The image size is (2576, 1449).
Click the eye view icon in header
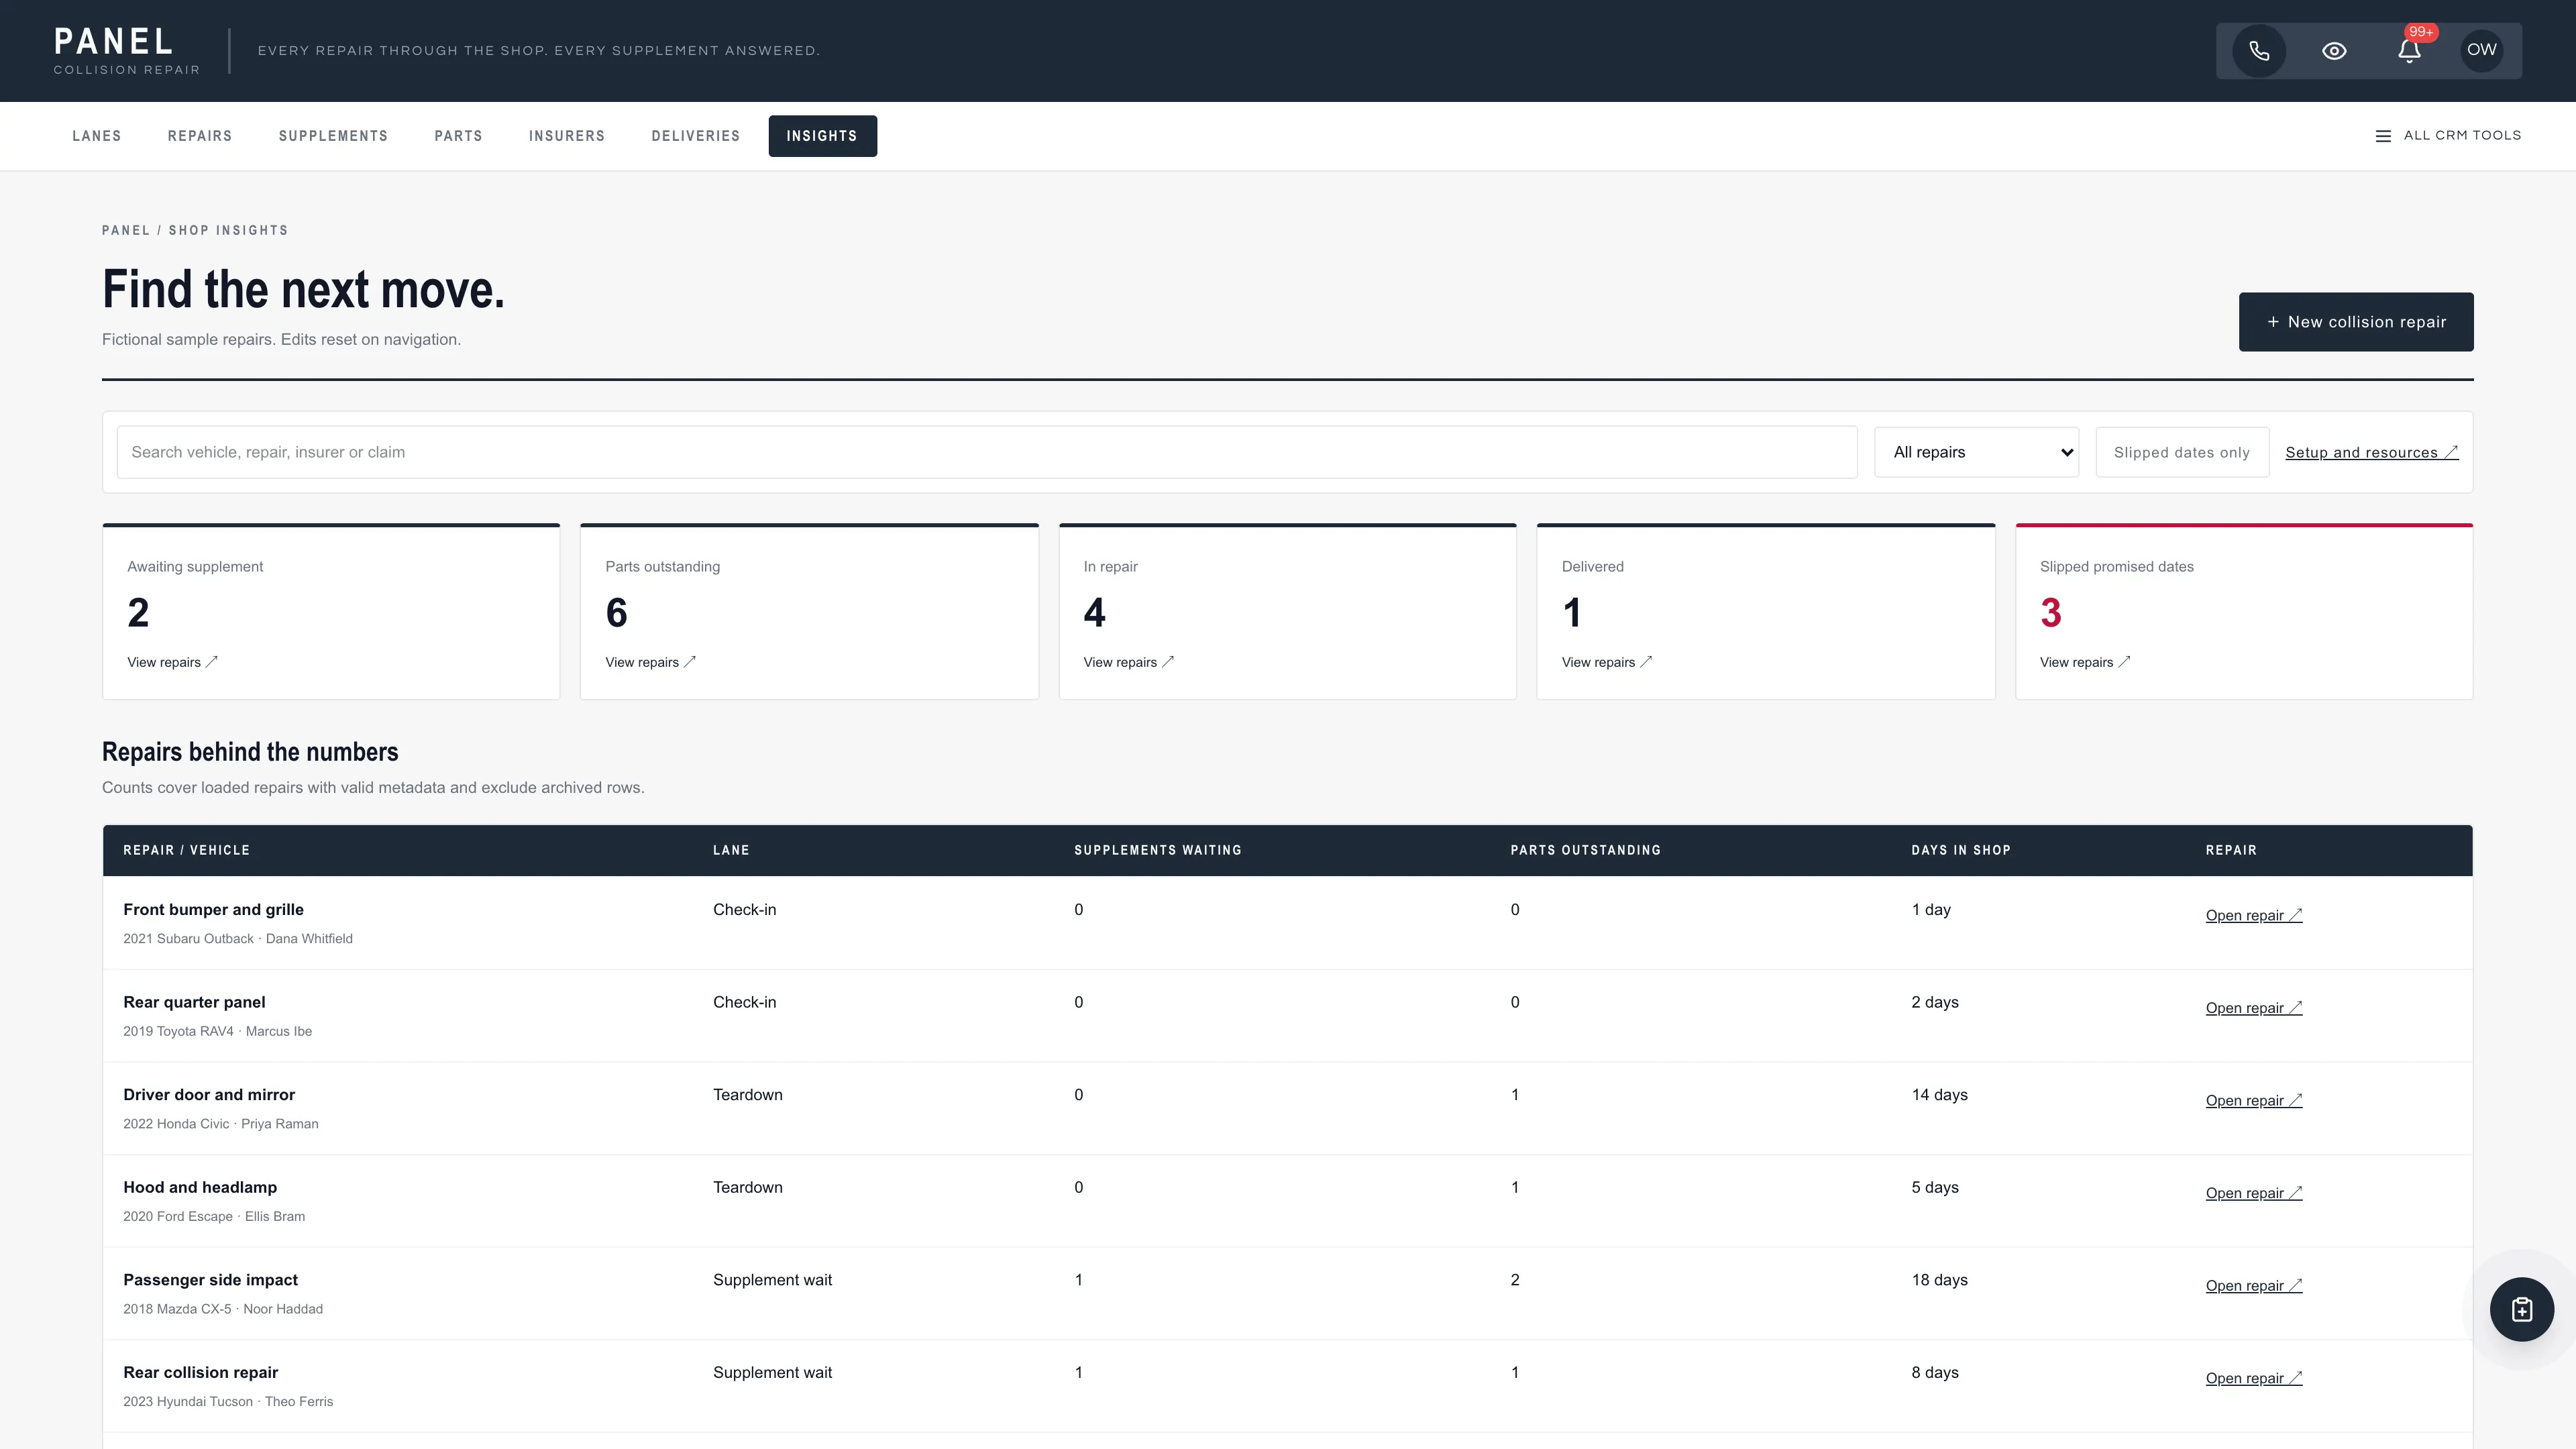[x=2334, y=51]
